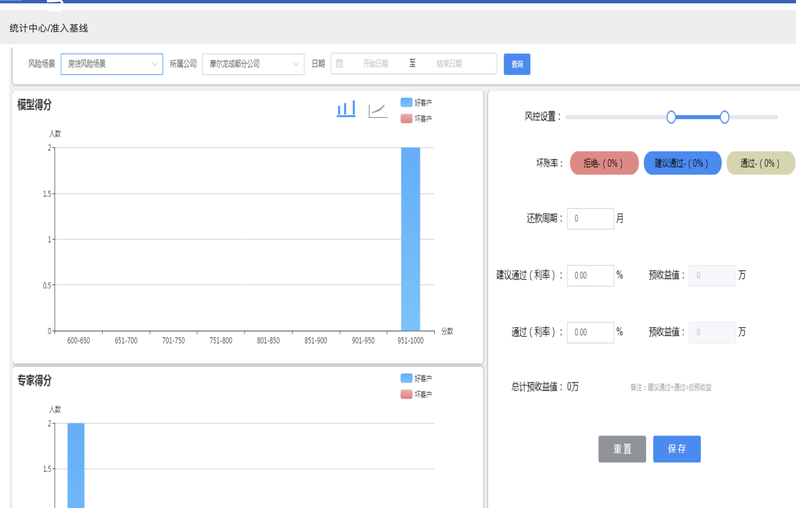
Task: Click the 通过 (0%) beige pill
Action: 760,163
